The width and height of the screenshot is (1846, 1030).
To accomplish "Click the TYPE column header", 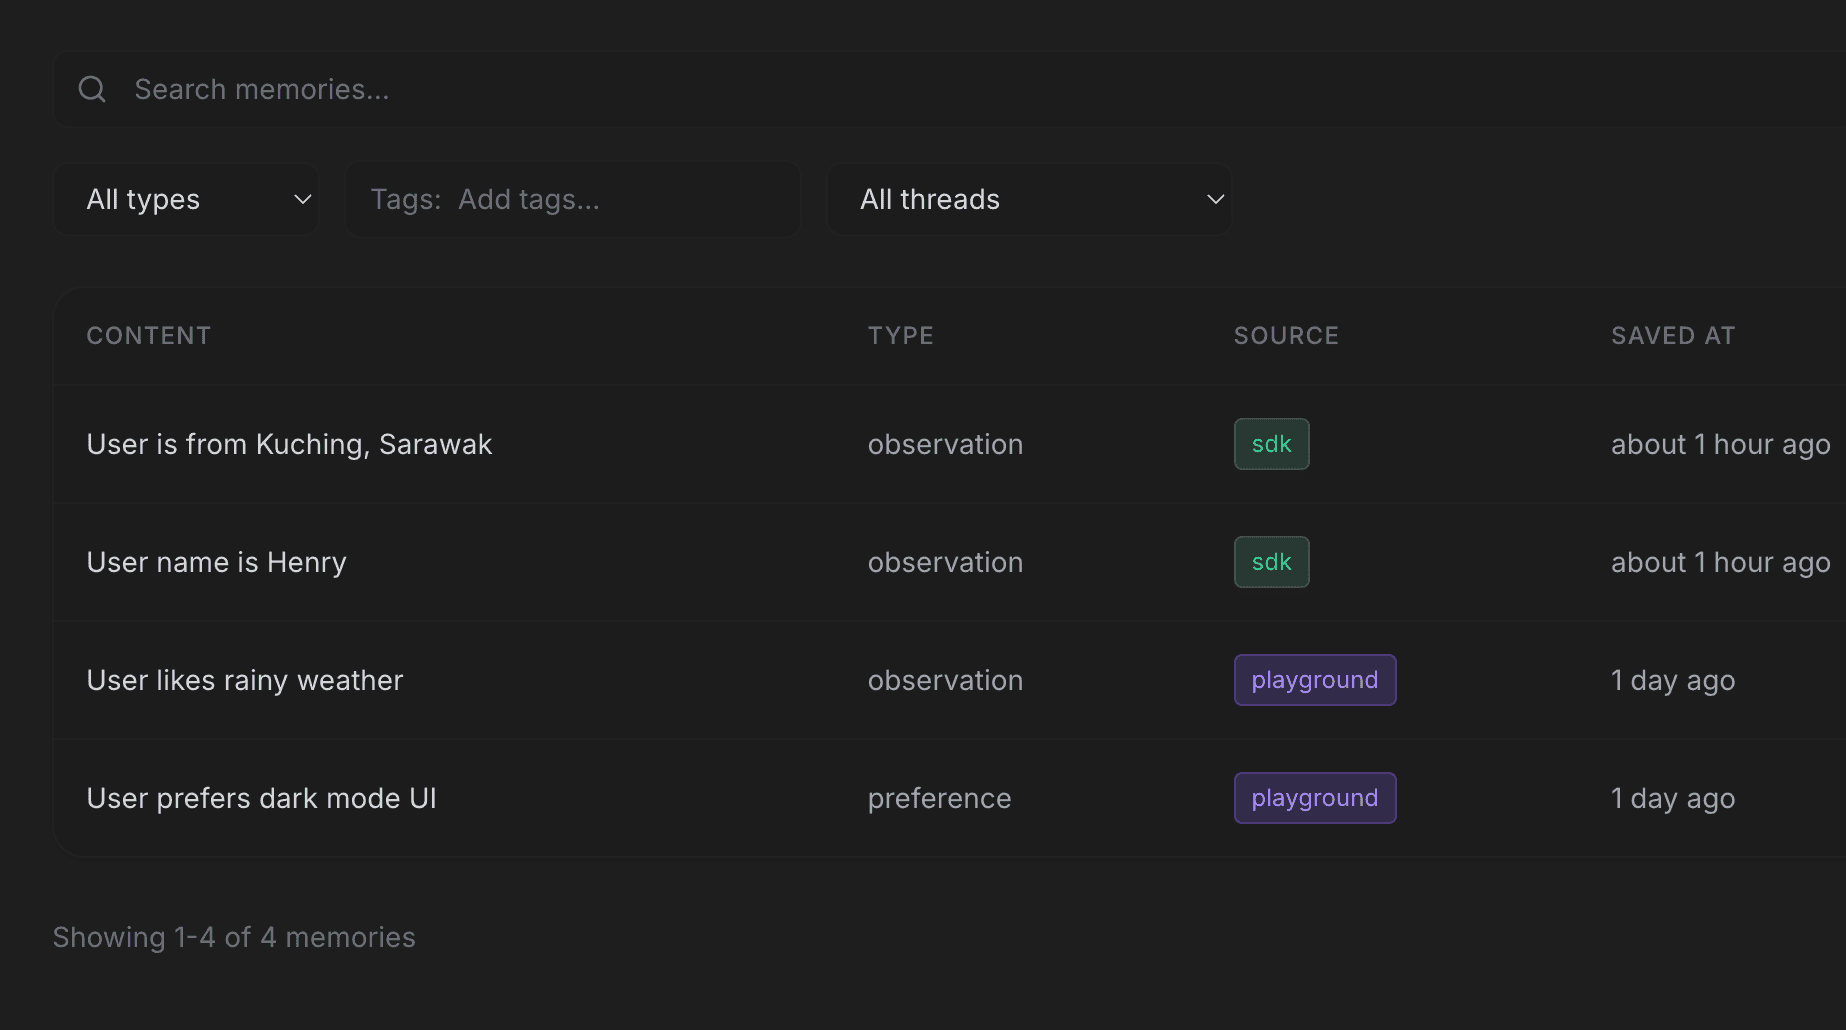I will pyautogui.click(x=900, y=336).
